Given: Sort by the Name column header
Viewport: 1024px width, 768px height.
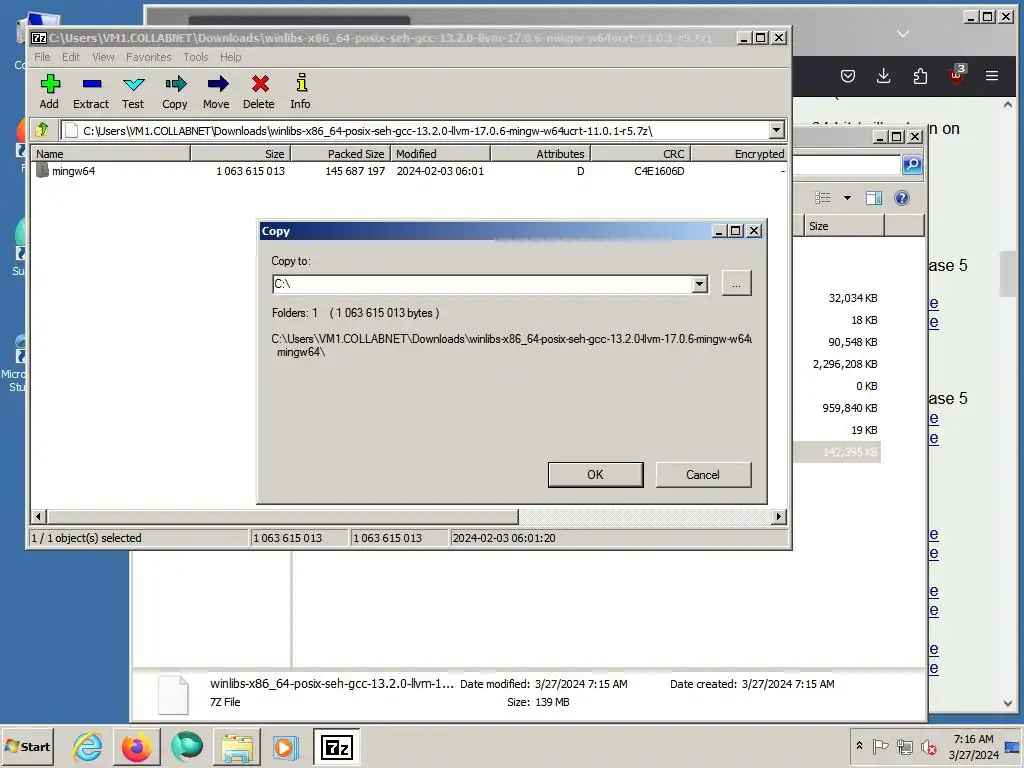Looking at the screenshot, I should point(111,153).
